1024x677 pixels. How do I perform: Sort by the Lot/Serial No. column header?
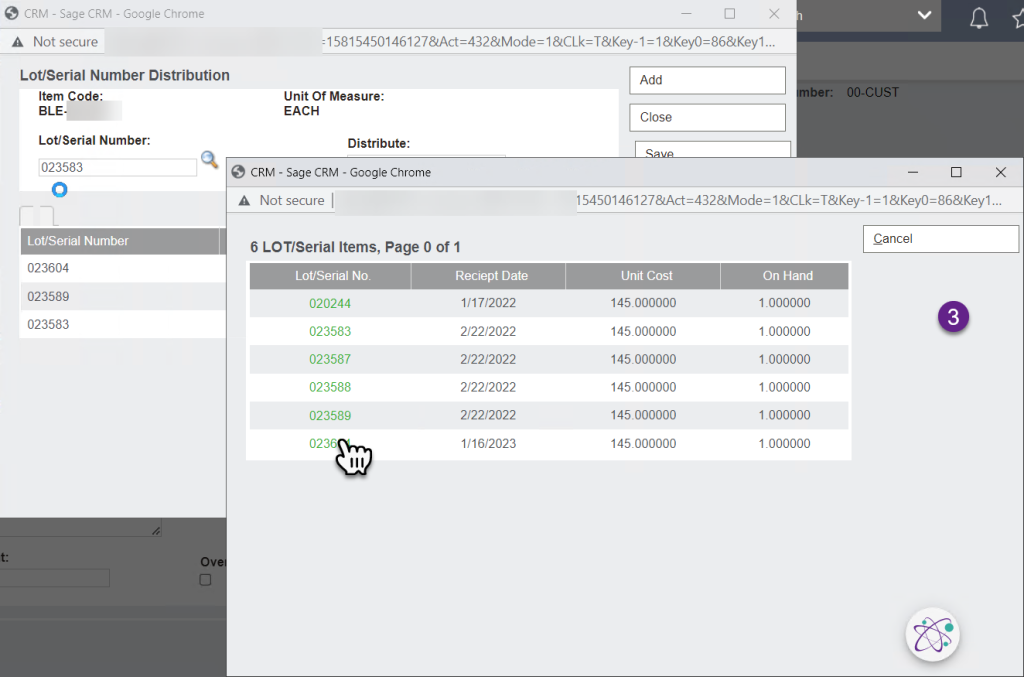[x=330, y=276]
